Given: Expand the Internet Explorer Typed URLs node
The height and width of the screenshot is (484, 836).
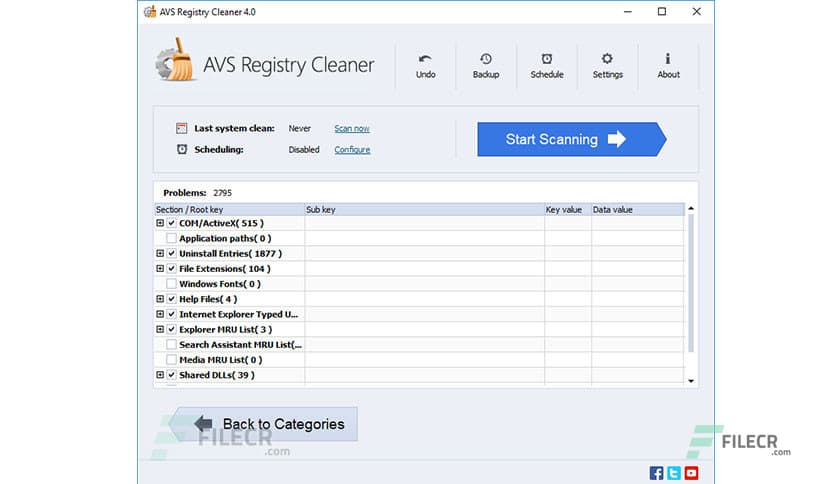Looking at the screenshot, I should (x=160, y=314).
